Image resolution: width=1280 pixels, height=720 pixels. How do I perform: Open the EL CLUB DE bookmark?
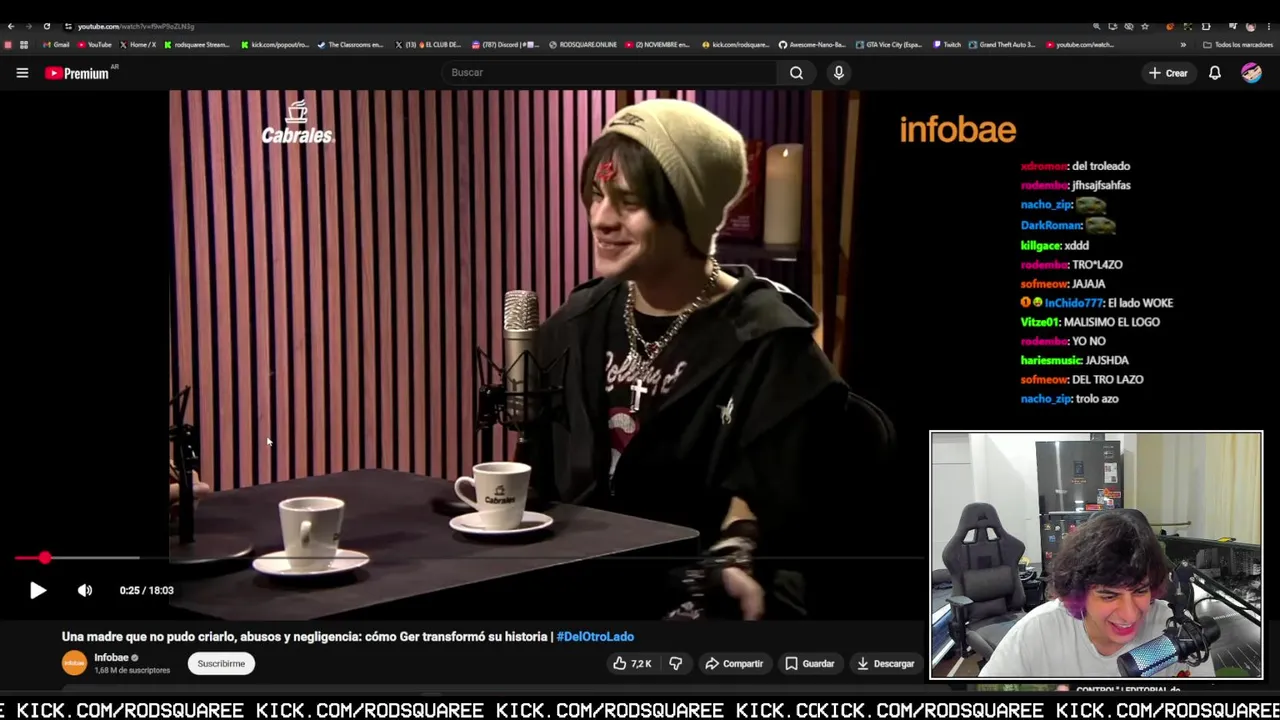428,45
